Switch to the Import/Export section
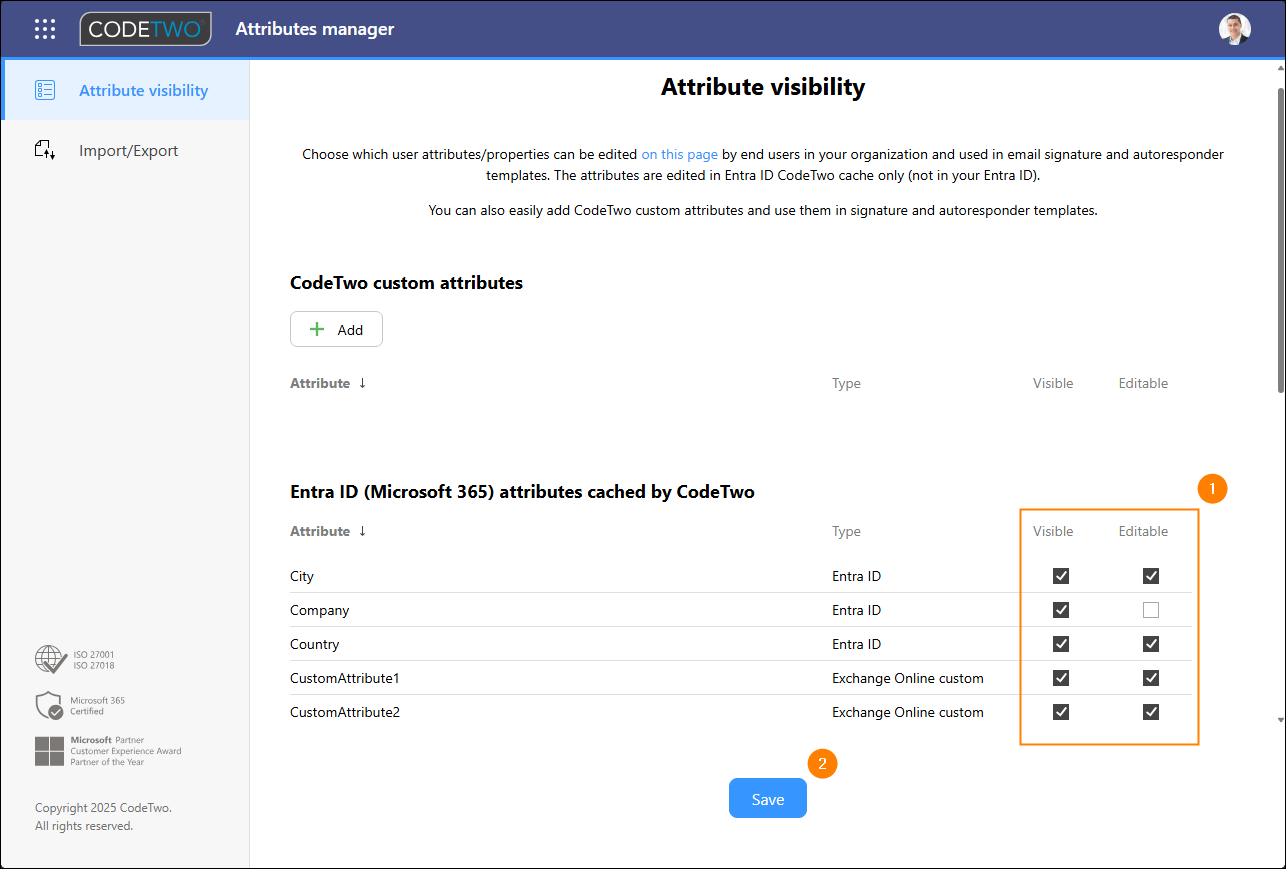 coord(128,151)
